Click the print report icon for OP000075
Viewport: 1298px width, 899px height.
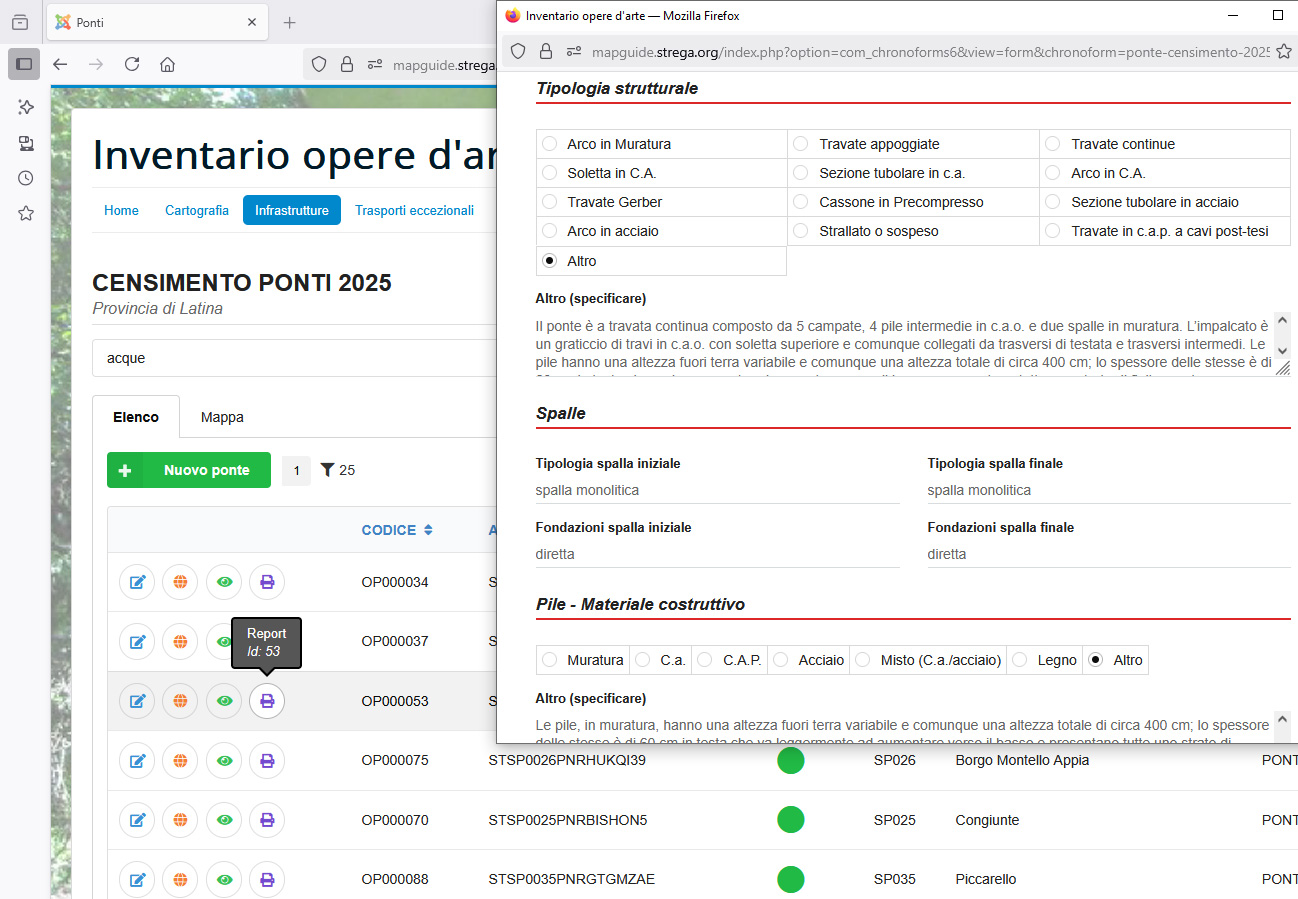coord(267,761)
